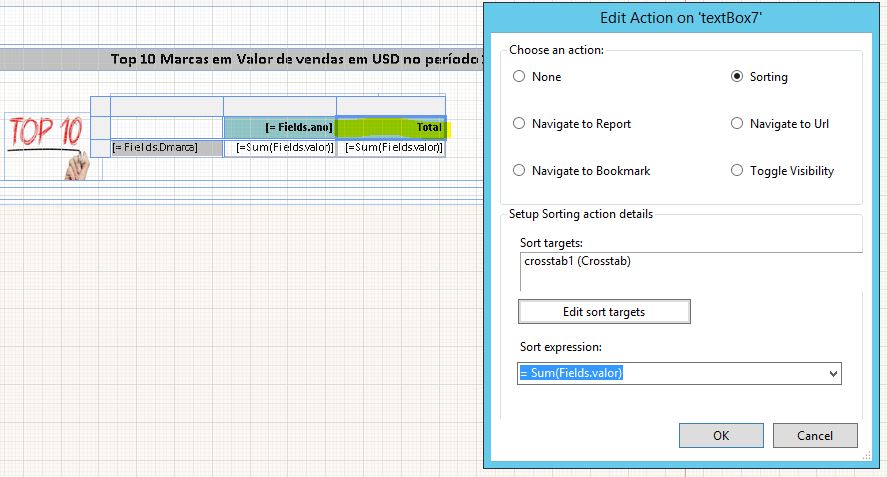This screenshot has width=887, height=477.
Task: Cancel the Edit Action dialog
Action: point(815,435)
